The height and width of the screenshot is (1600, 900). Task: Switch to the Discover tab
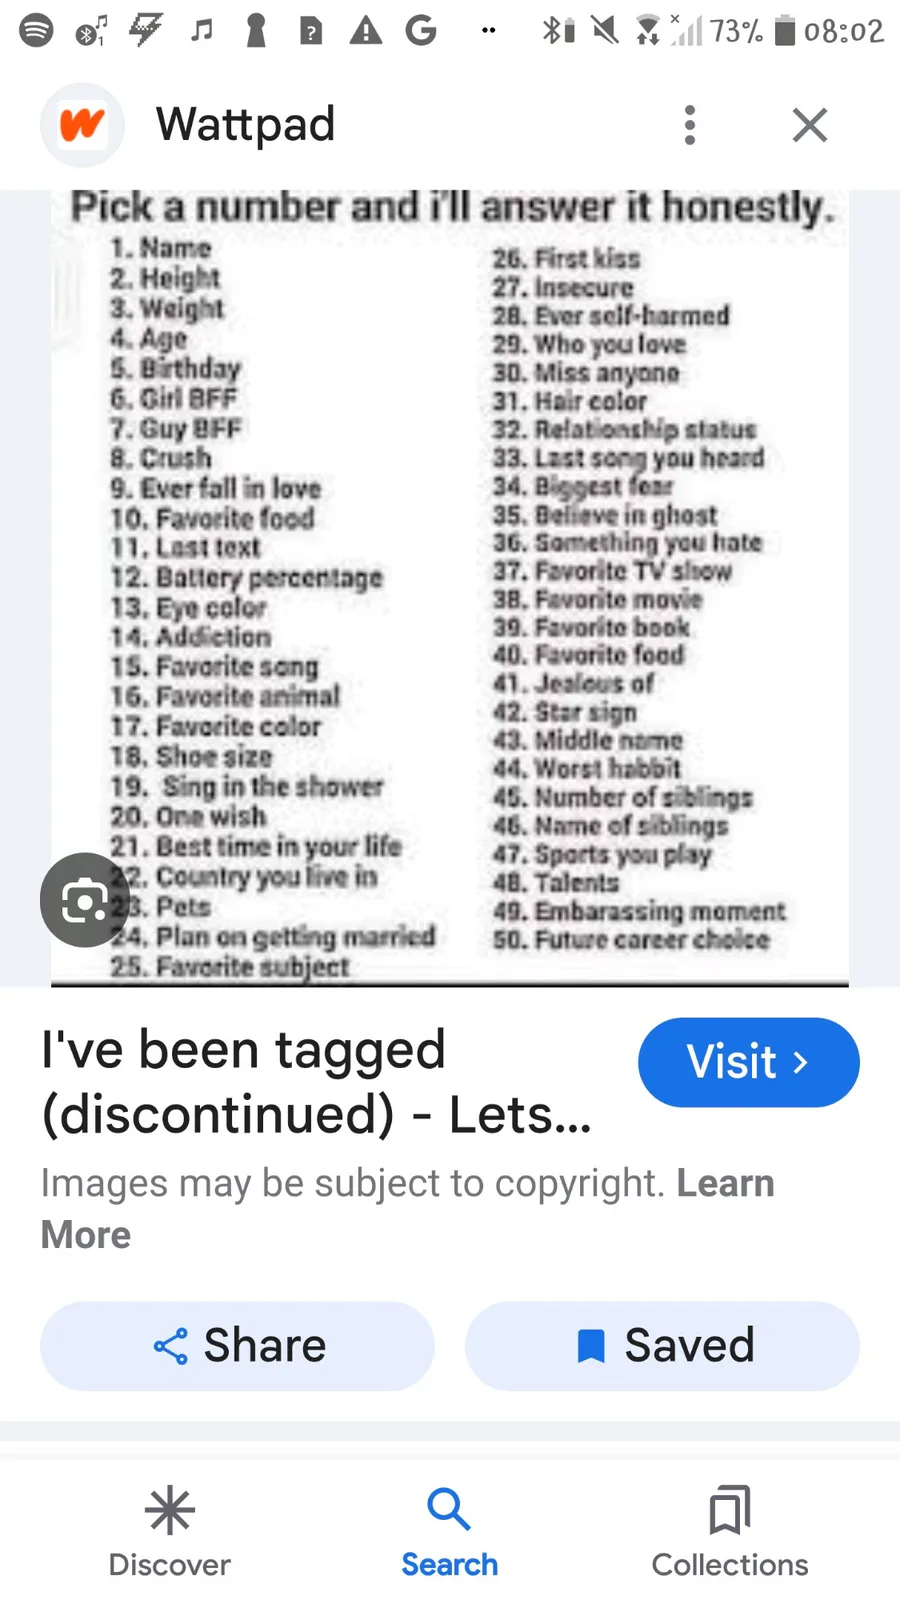coord(169,1532)
